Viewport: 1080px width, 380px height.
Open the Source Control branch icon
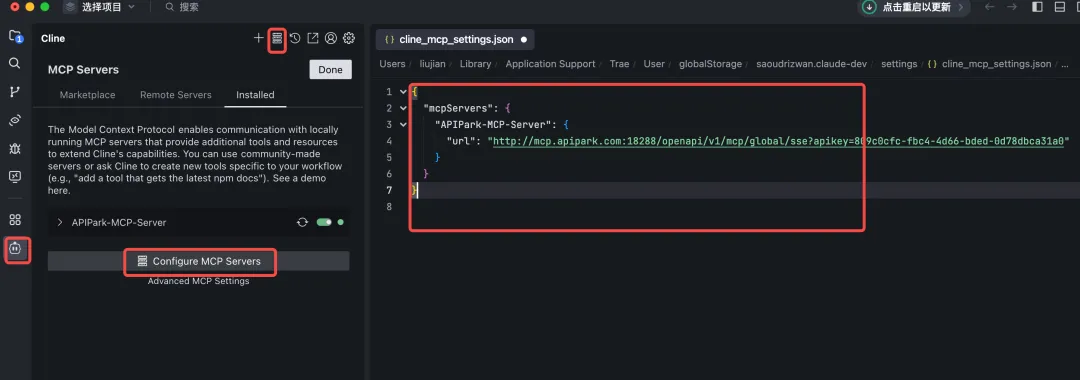pyautogui.click(x=14, y=92)
